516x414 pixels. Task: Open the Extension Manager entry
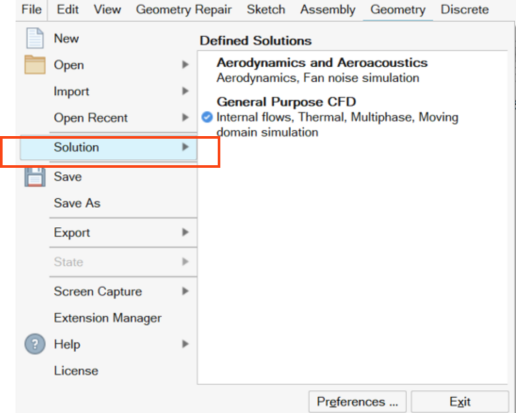108,318
